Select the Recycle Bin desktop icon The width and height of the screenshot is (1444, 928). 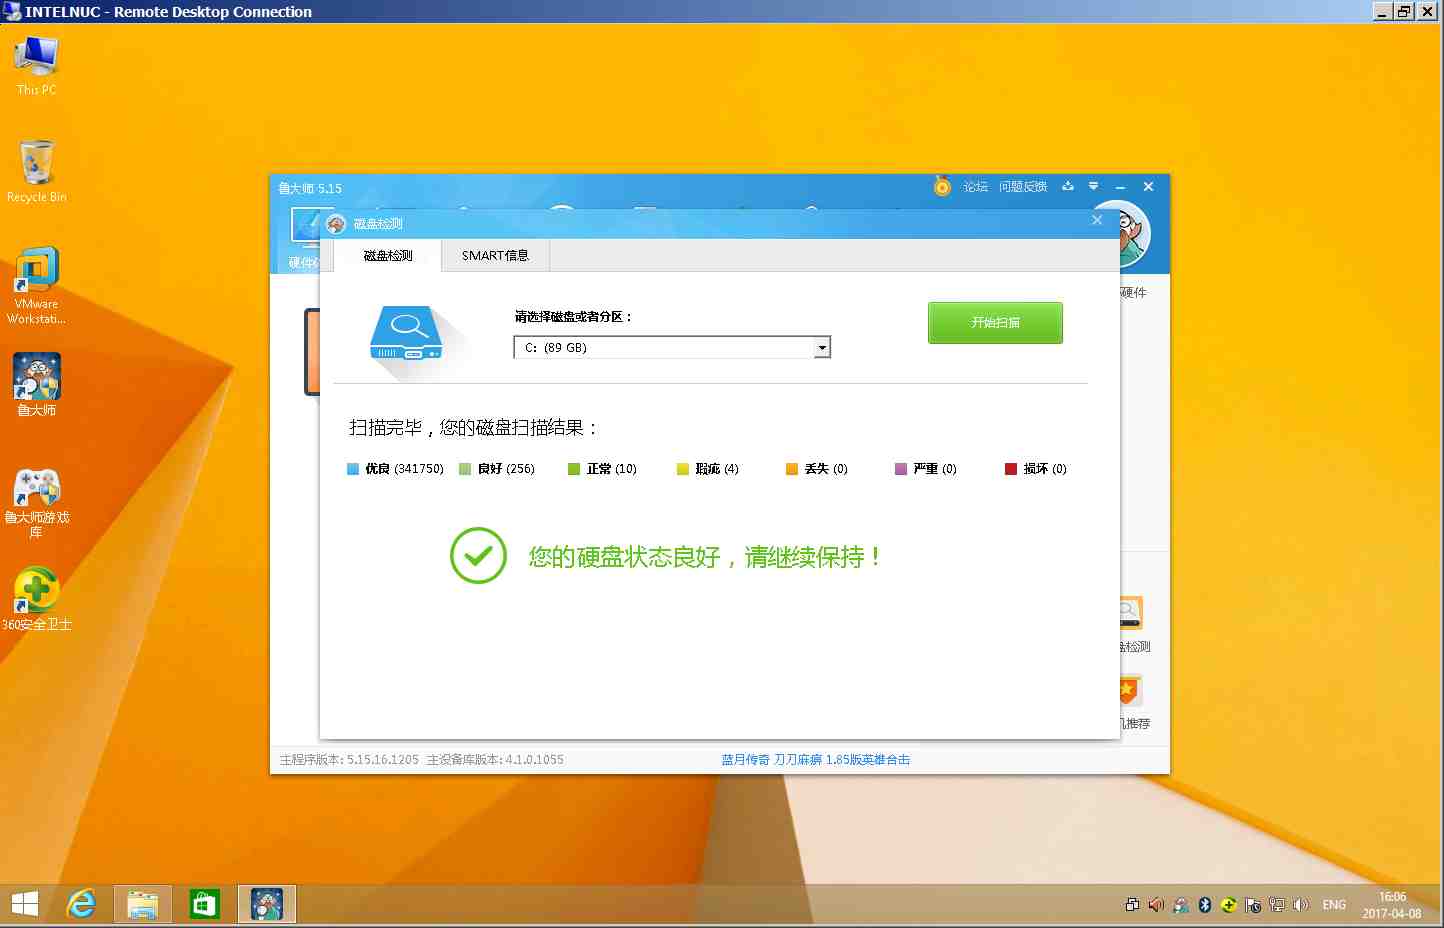tap(36, 171)
